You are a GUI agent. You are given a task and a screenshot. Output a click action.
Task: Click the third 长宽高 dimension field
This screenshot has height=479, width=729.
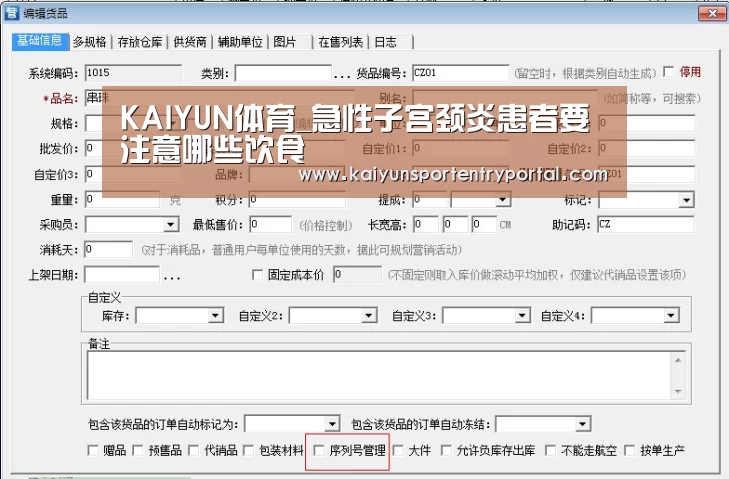coord(484,225)
